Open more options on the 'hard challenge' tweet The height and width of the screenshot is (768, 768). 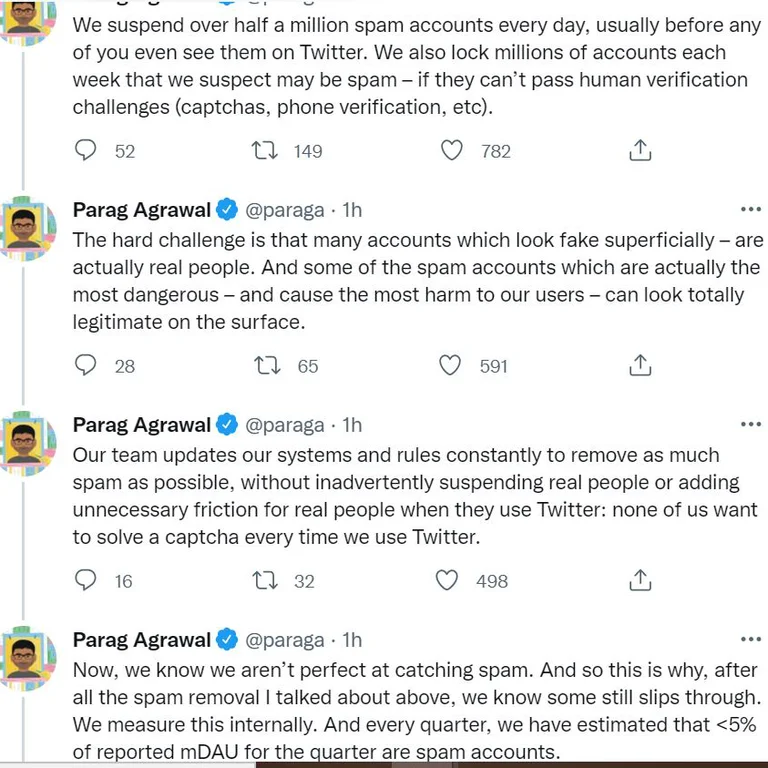750,210
